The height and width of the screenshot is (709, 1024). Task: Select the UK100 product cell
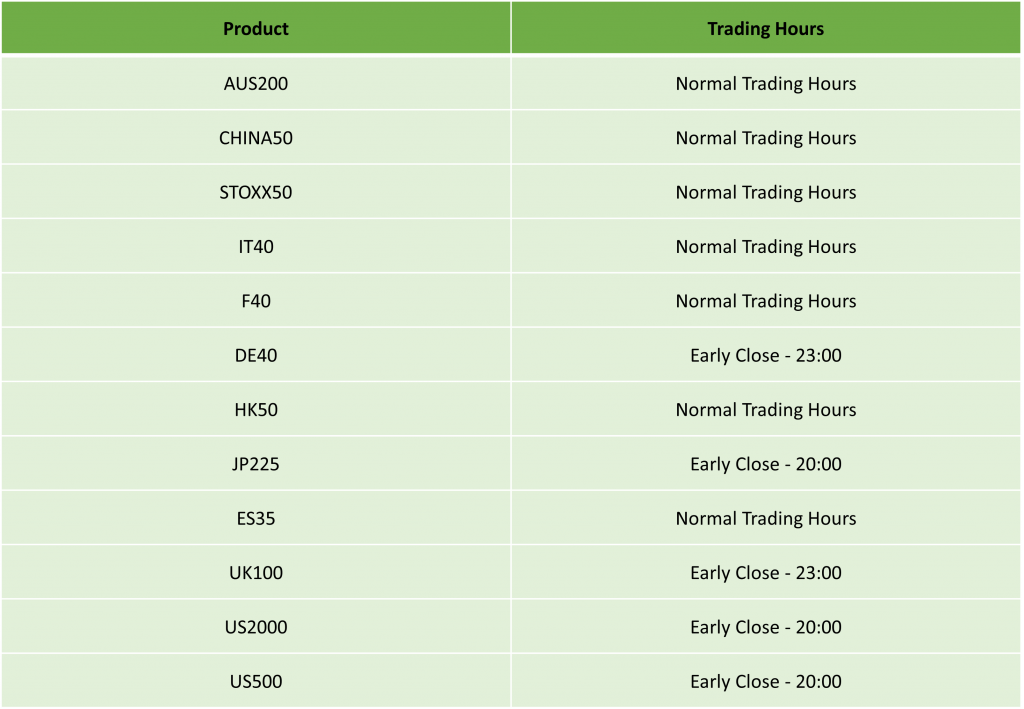pyautogui.click(x=256, y=573)
